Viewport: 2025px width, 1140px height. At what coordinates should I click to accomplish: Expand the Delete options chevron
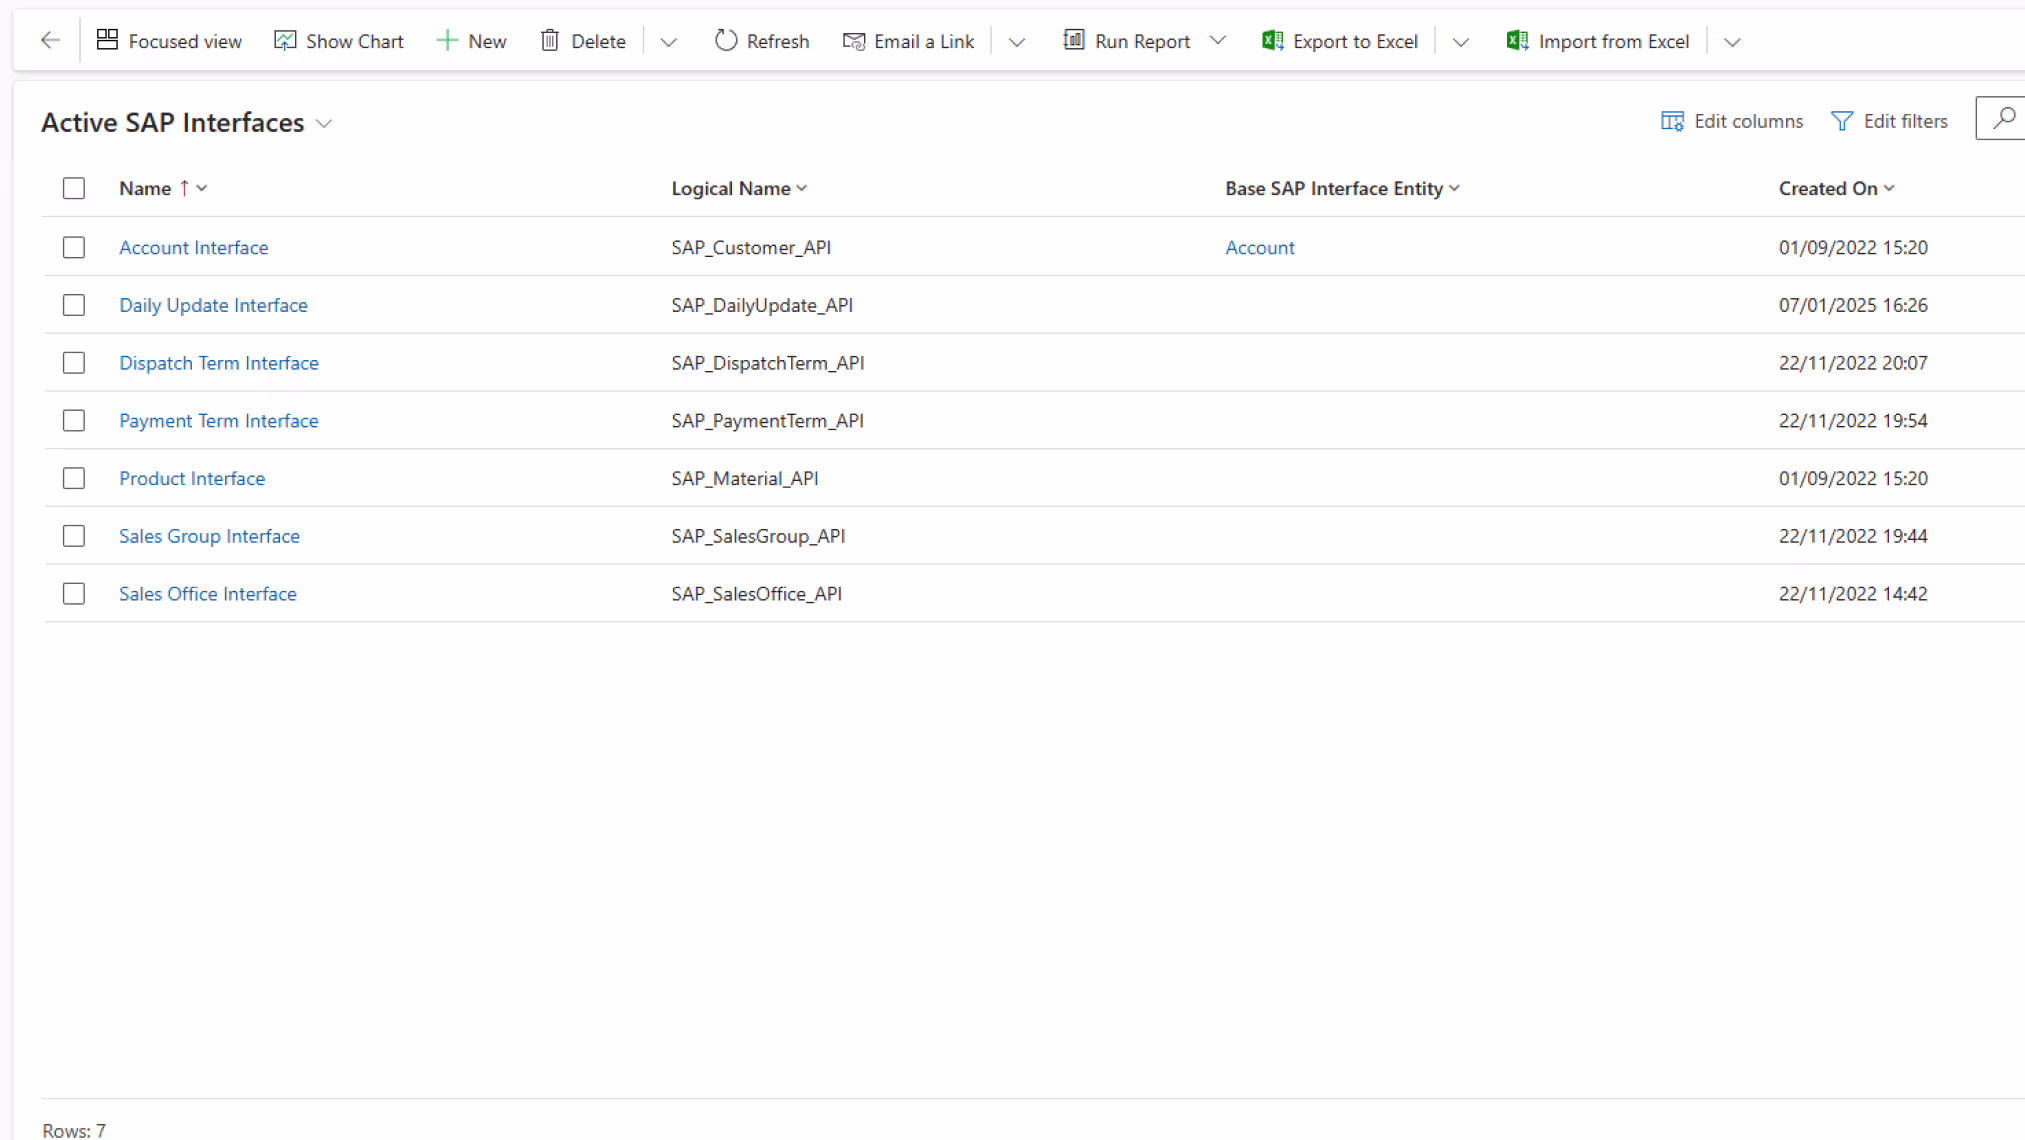click(669, 42)
